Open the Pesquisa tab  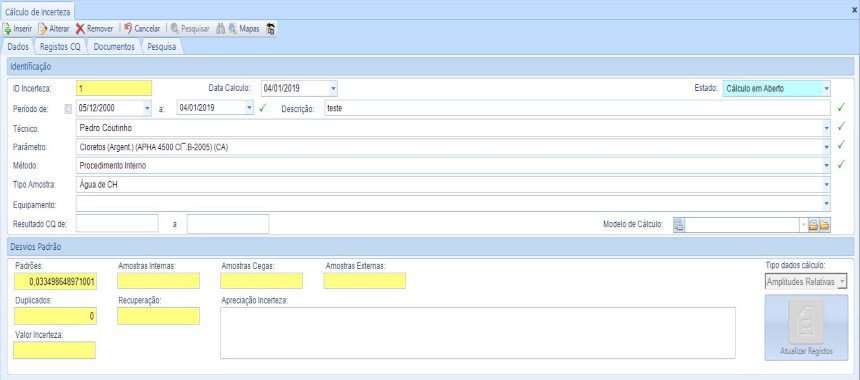162,47
